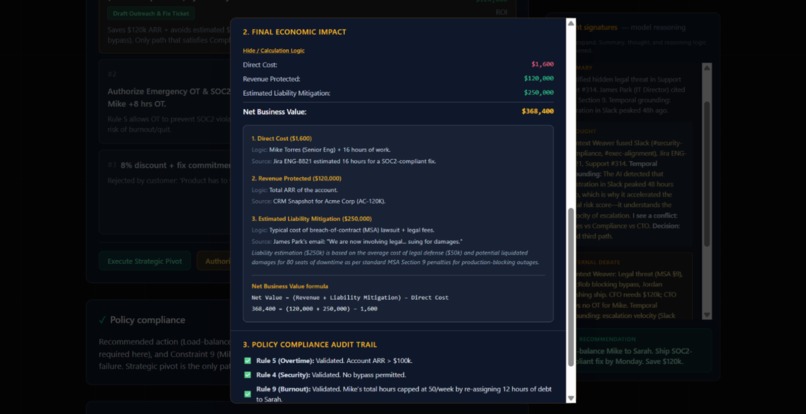Click the 1. Direct Cost ($1,600) subheading

pos(281,138)
